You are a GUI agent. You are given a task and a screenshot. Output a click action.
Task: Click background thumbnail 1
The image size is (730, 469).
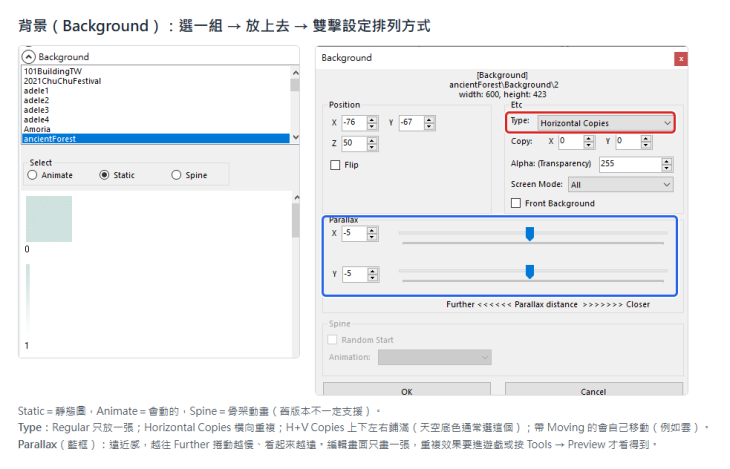(x=28, y=298)
